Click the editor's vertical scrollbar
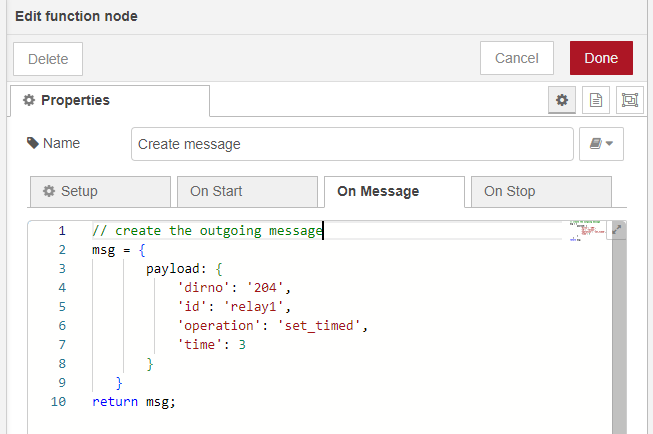This screenshot has height=434, width=653. (621, 330)
